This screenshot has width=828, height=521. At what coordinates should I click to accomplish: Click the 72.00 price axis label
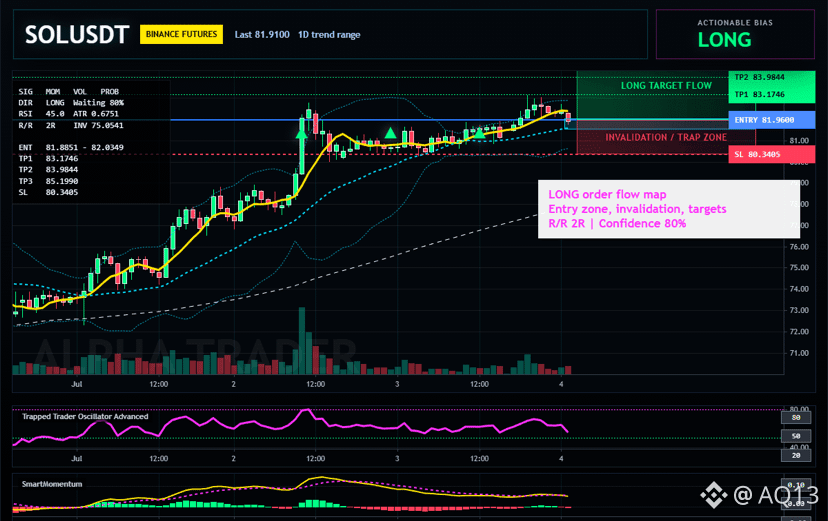pos(798,331)
